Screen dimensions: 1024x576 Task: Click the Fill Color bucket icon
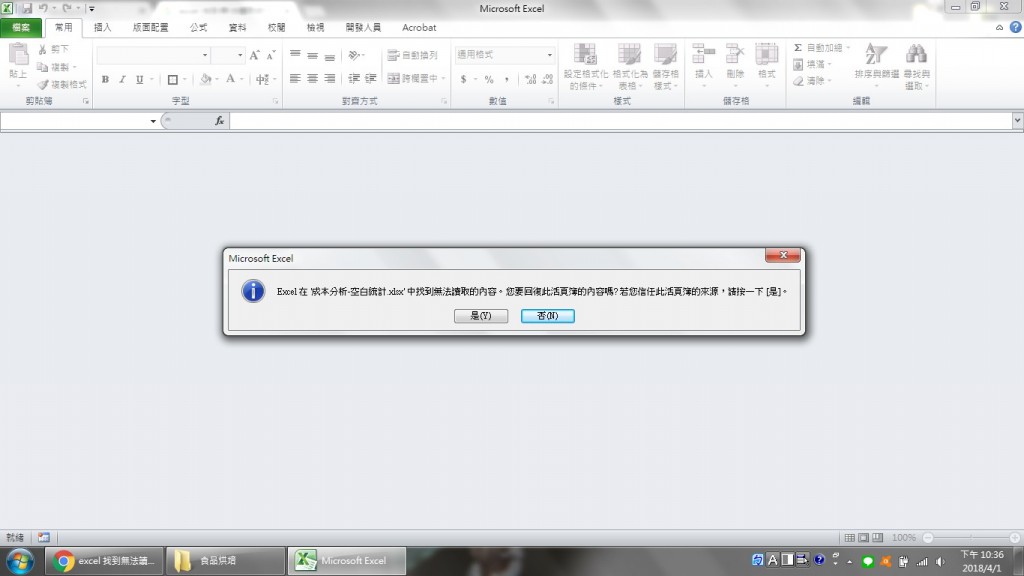pyautogui.click(x=205, y=79)
